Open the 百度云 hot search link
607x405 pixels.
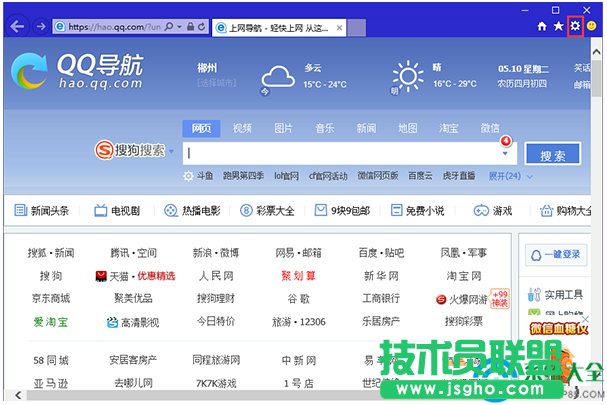pyautogui.click(x=420, y=176)
